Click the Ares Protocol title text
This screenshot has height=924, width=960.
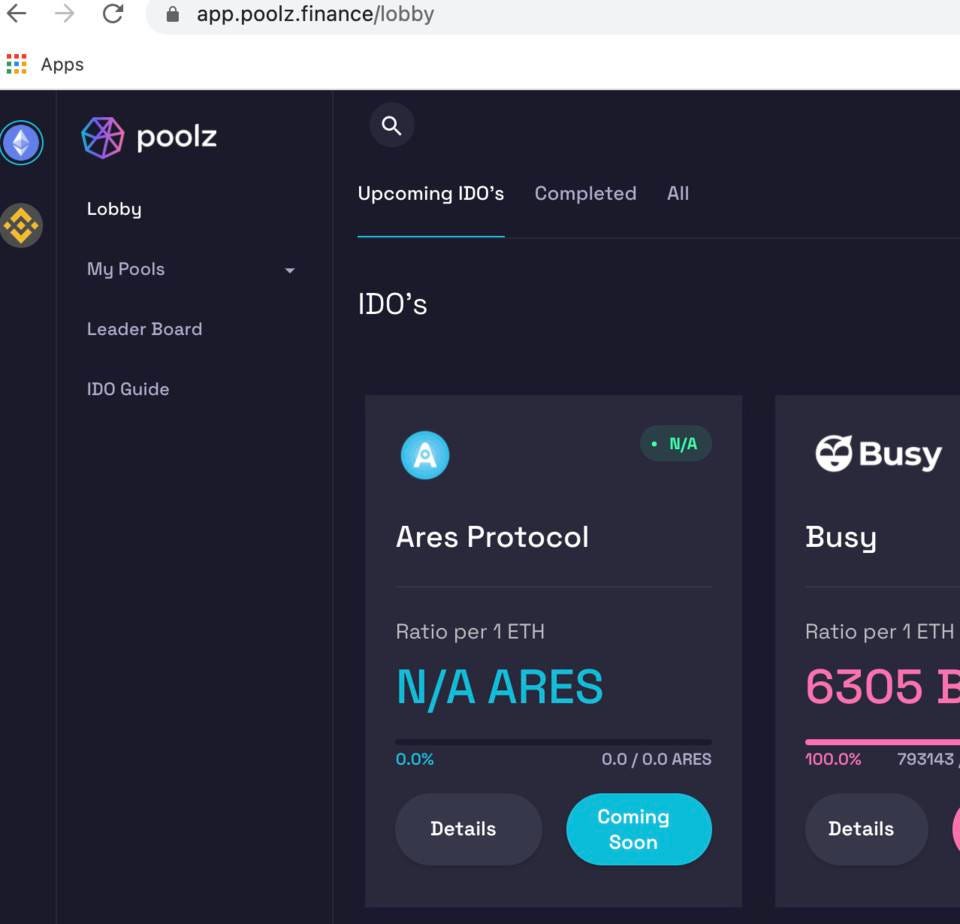click(492, 537)
